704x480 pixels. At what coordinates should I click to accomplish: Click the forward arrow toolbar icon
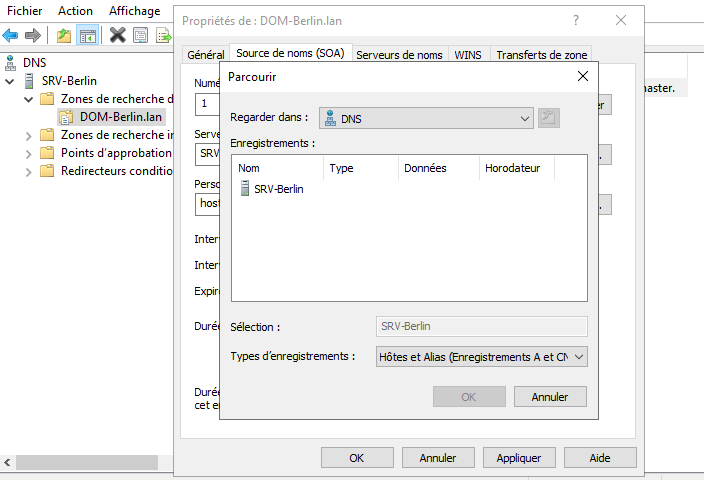click(x=33, y=36)
